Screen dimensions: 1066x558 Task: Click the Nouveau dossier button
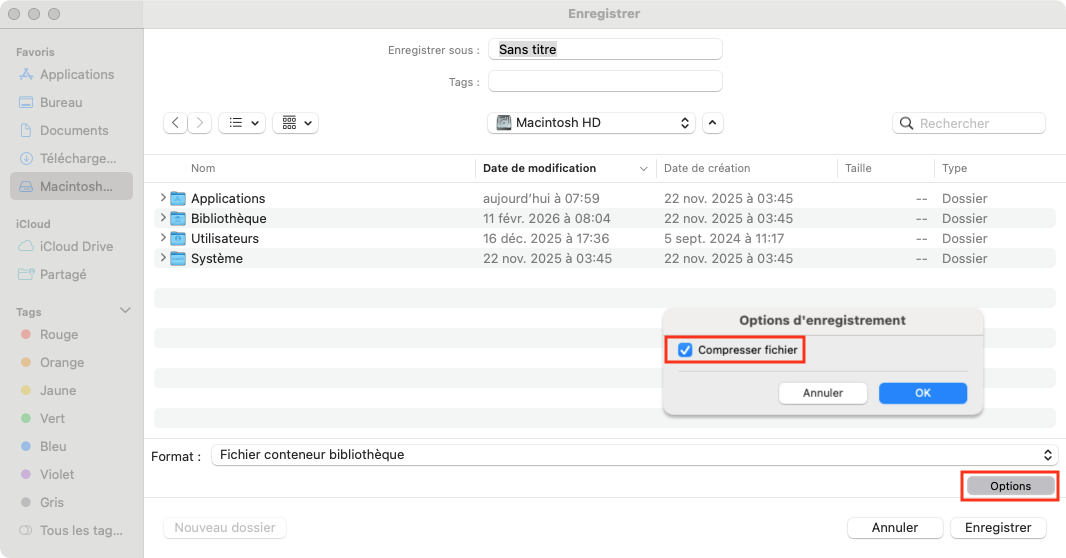pyautogui.click(x=225, y=528)
